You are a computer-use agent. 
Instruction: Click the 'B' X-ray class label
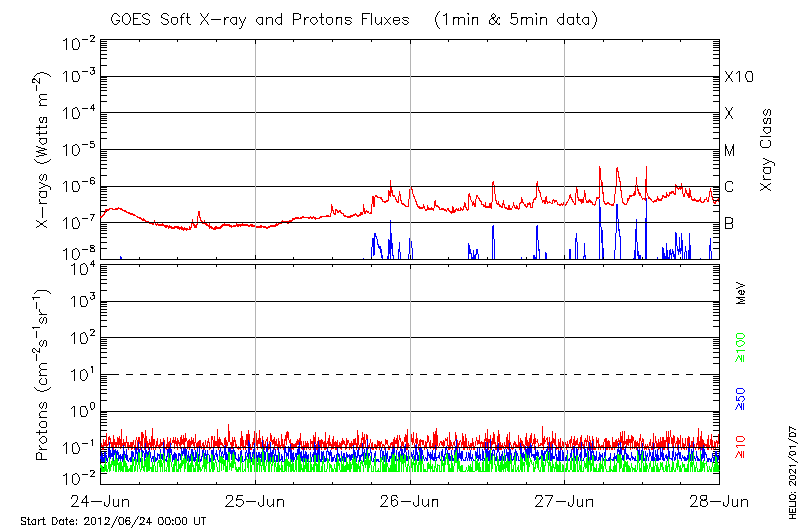tap(729, 223)
